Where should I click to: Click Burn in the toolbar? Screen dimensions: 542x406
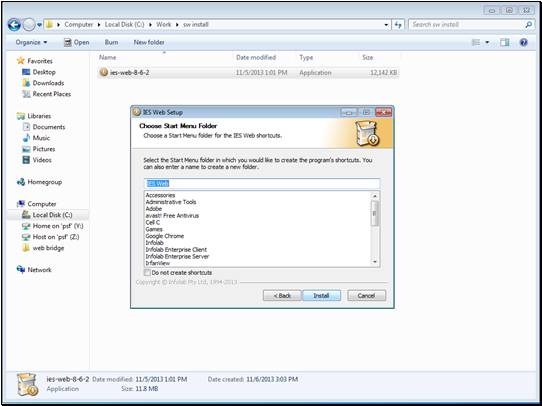[111, 42]
